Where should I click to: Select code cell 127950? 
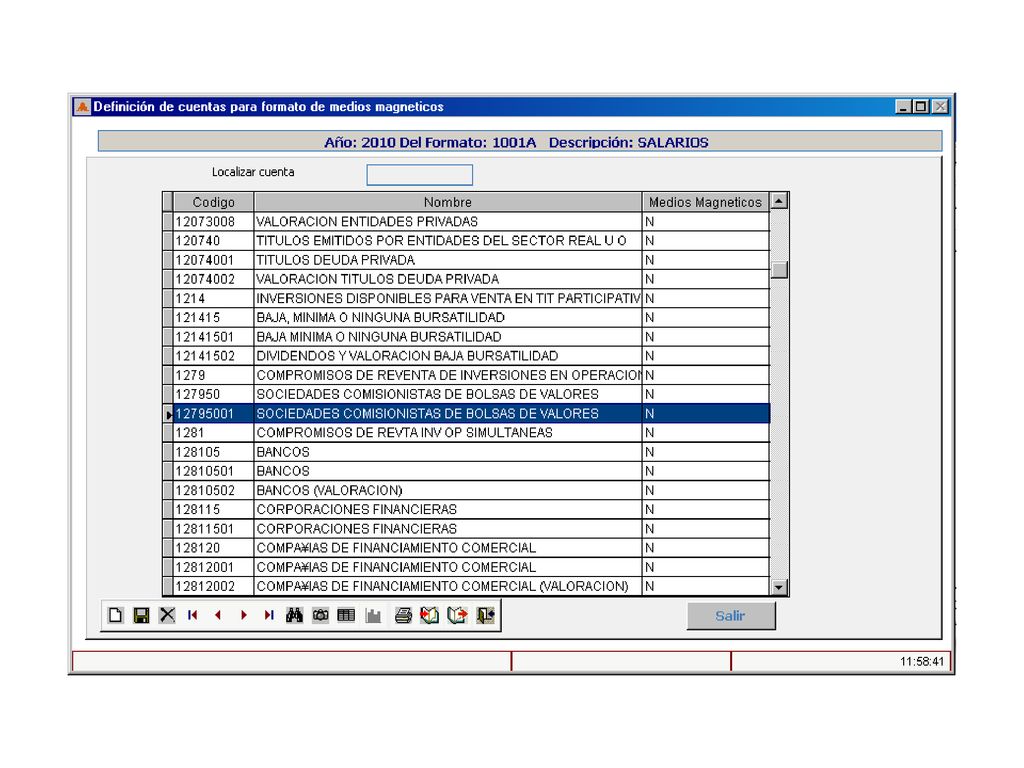(214, 394)
